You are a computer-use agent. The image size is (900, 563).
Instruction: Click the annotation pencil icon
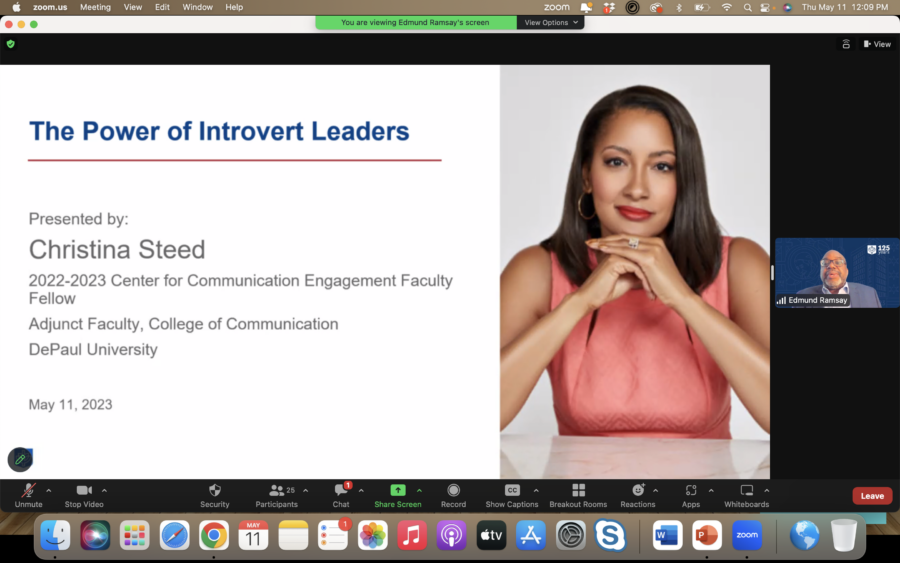[x=20, y=459]
